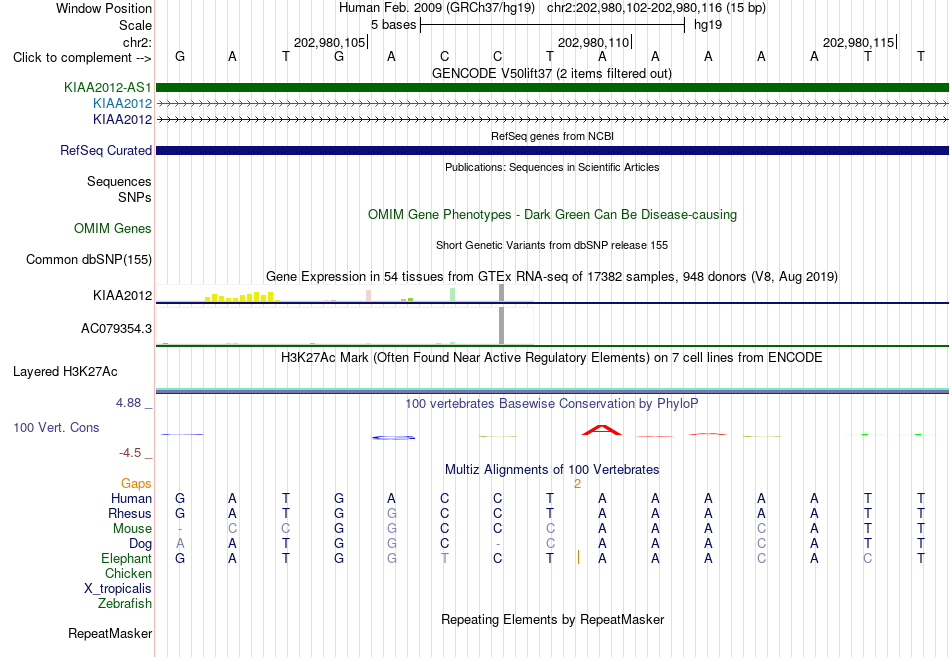Click the chr2:202,980,102-202,980,116 position text
This screenshot has height=657, width=950.
coord(656,8)
